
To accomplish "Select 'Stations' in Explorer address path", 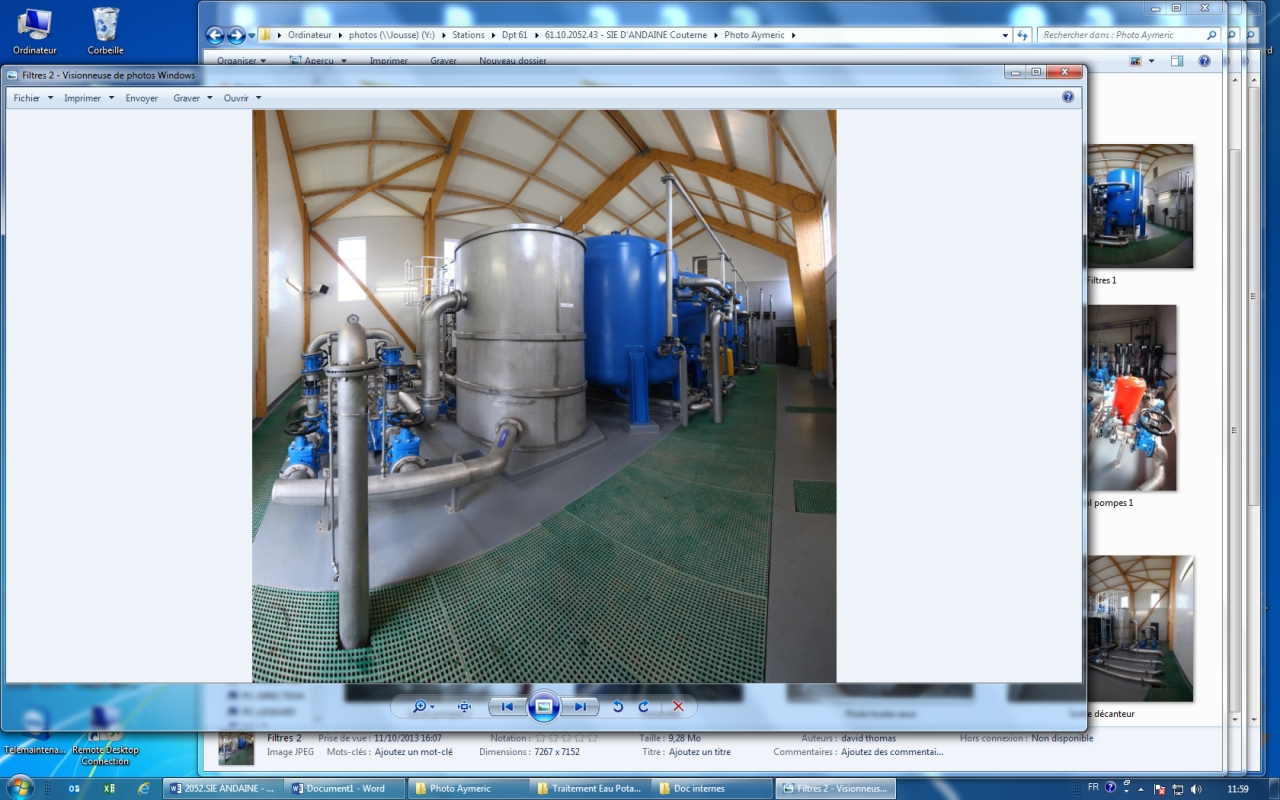I will 468,35.
